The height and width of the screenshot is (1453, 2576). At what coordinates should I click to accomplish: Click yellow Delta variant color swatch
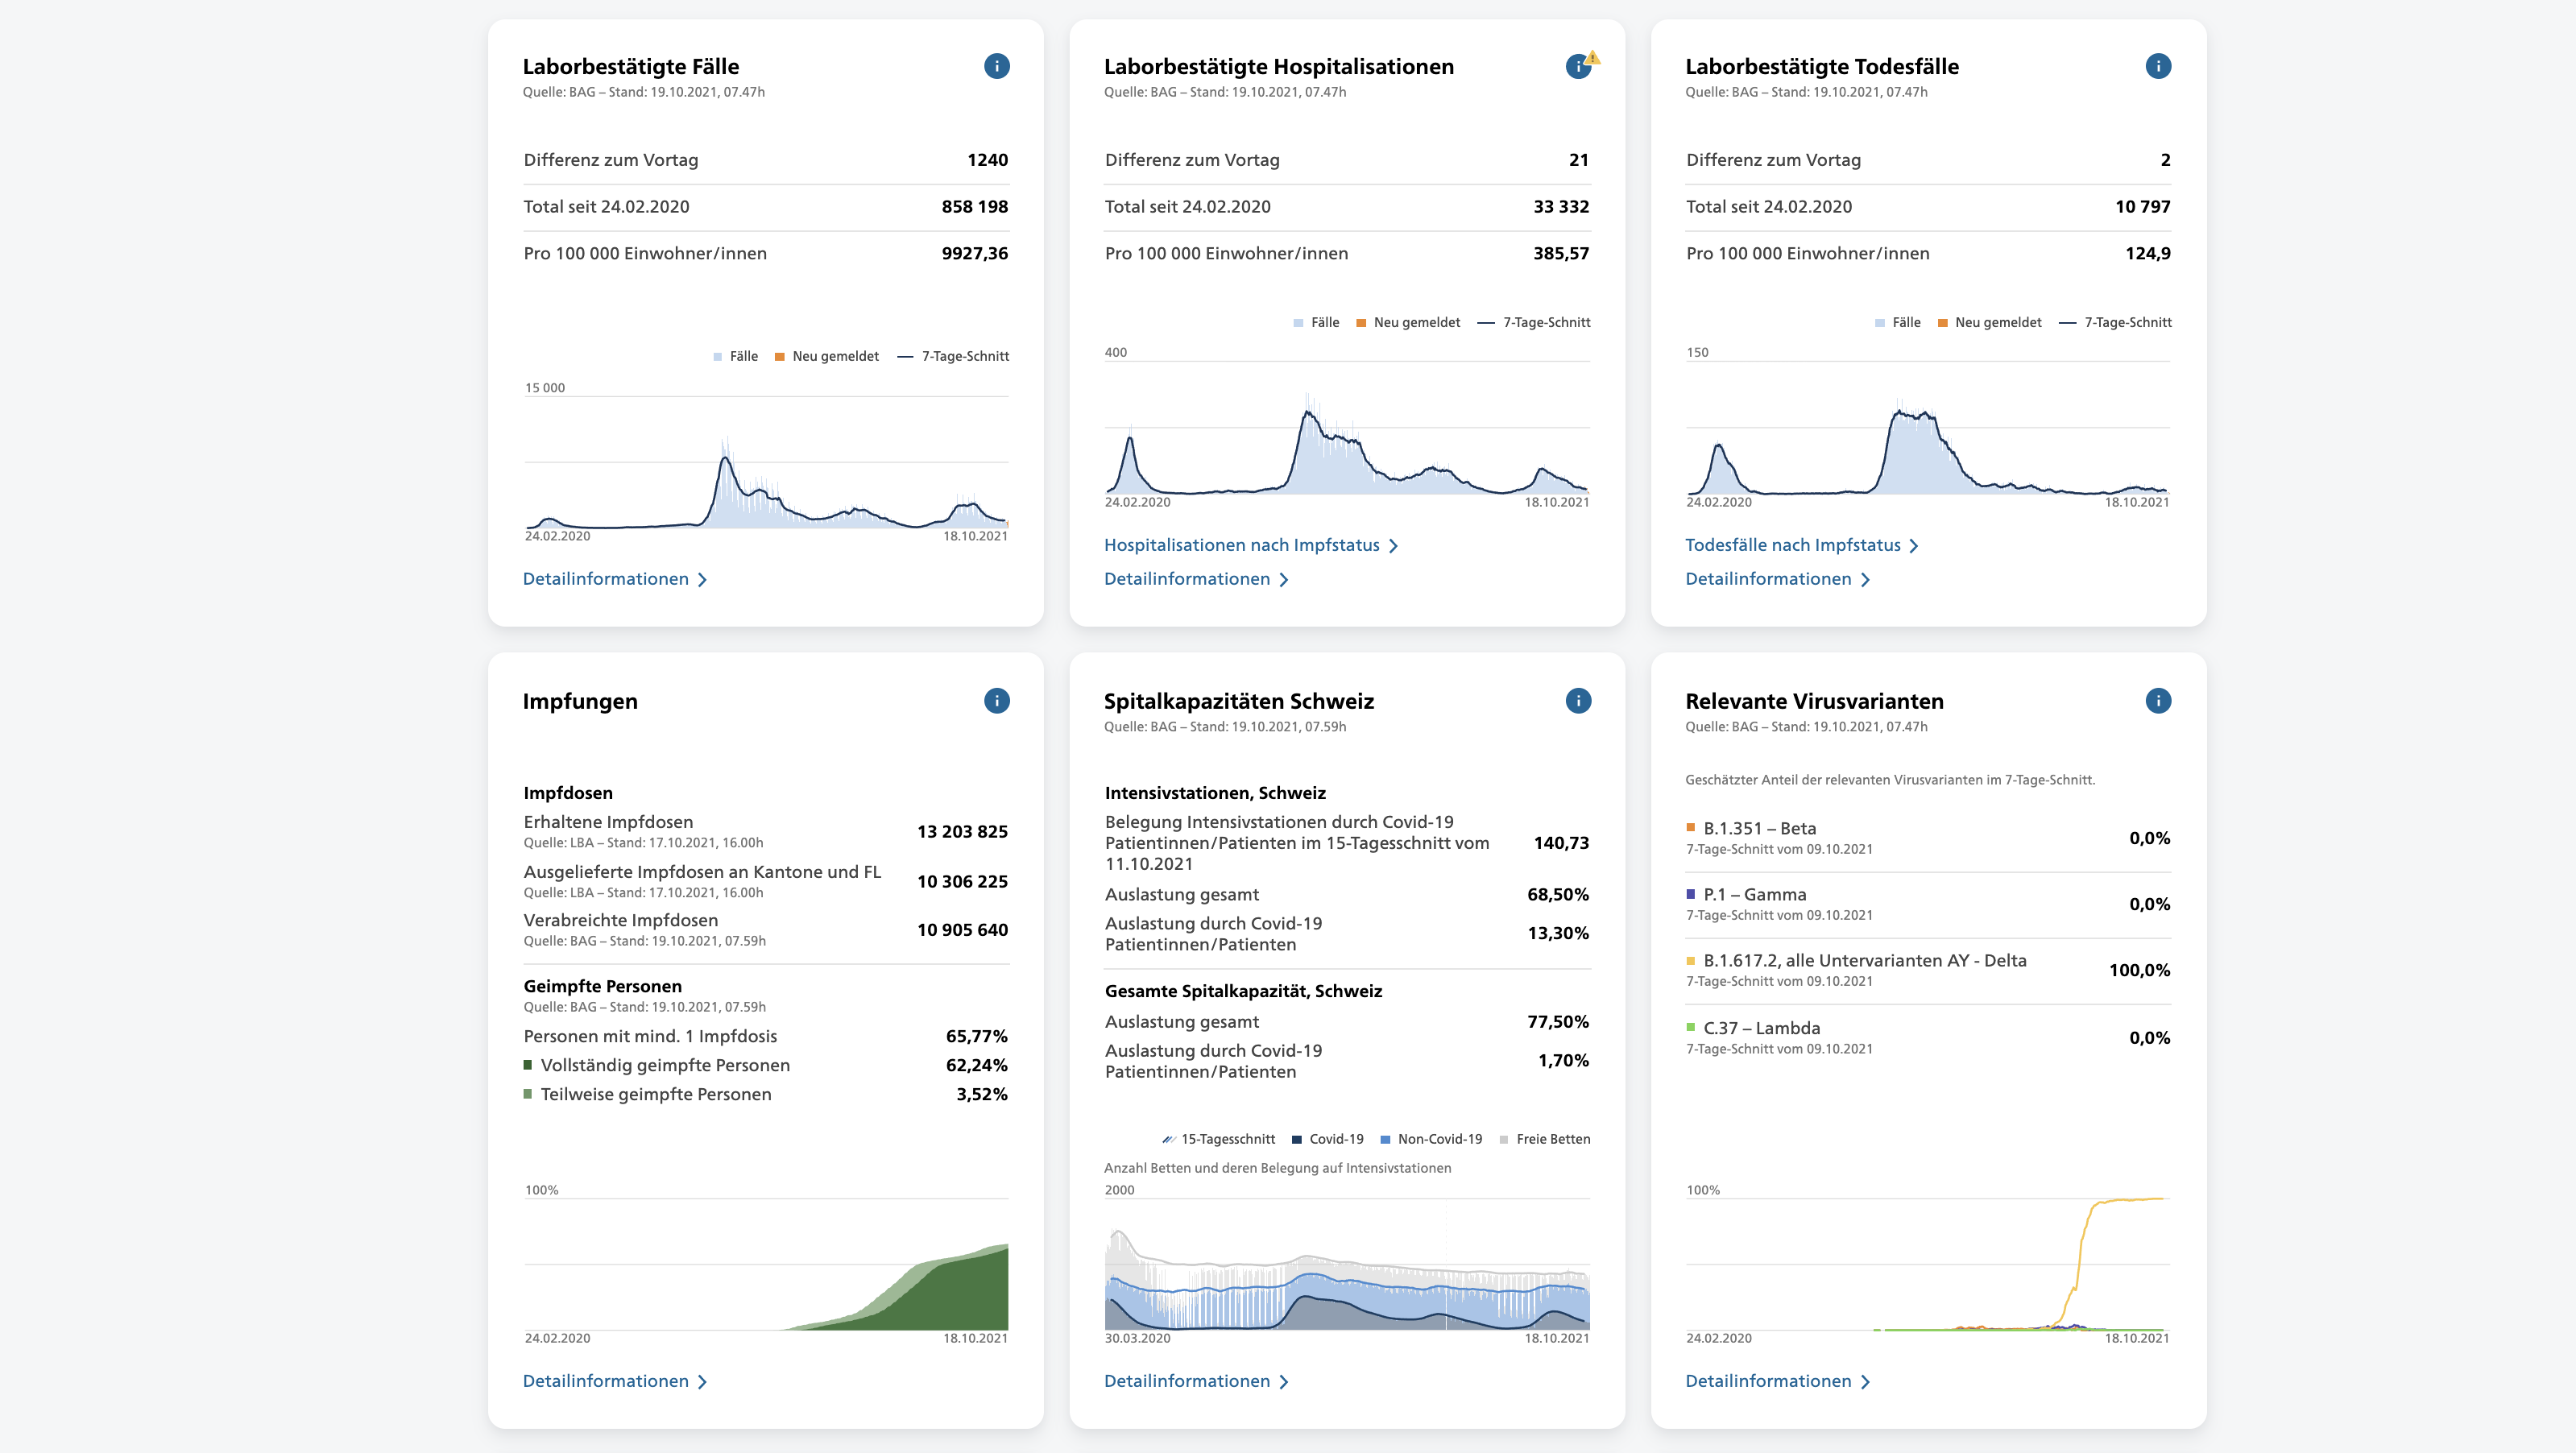1691,961
